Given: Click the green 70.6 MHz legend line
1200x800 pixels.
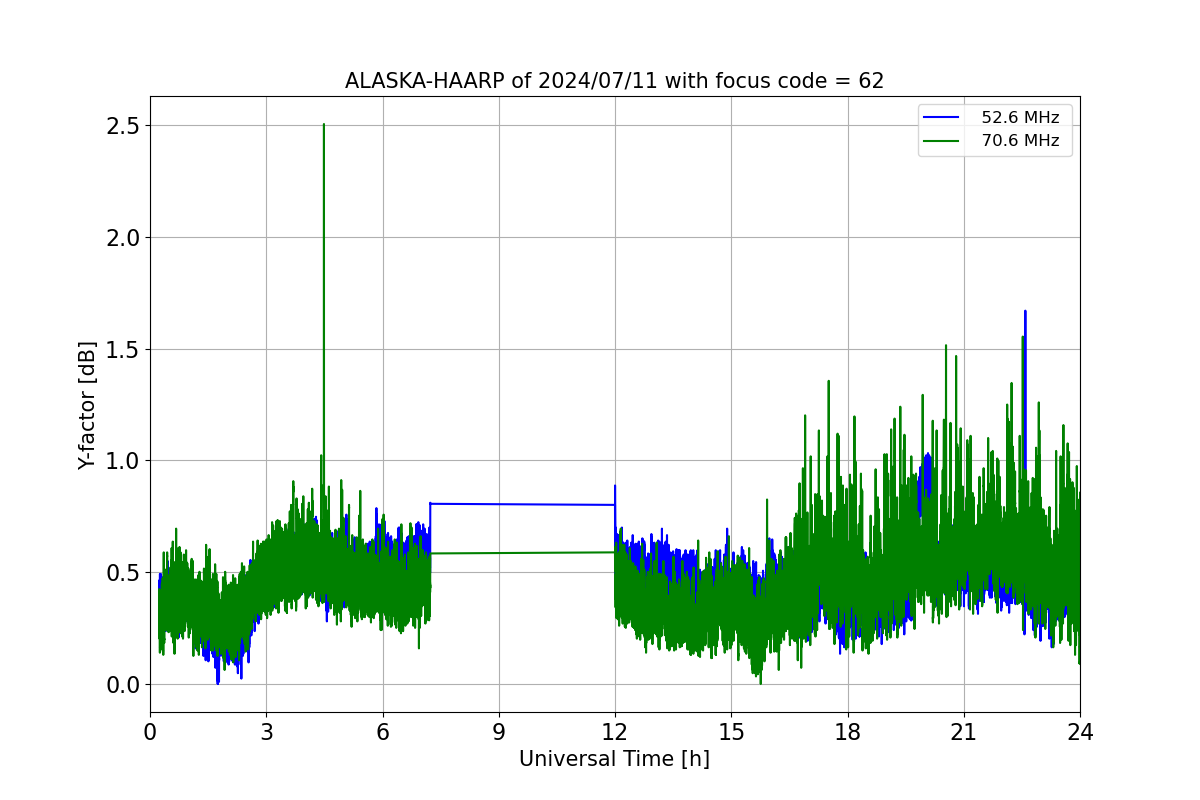Looking at the screenshot, I should pyautogui.click(x=943, y=141).
